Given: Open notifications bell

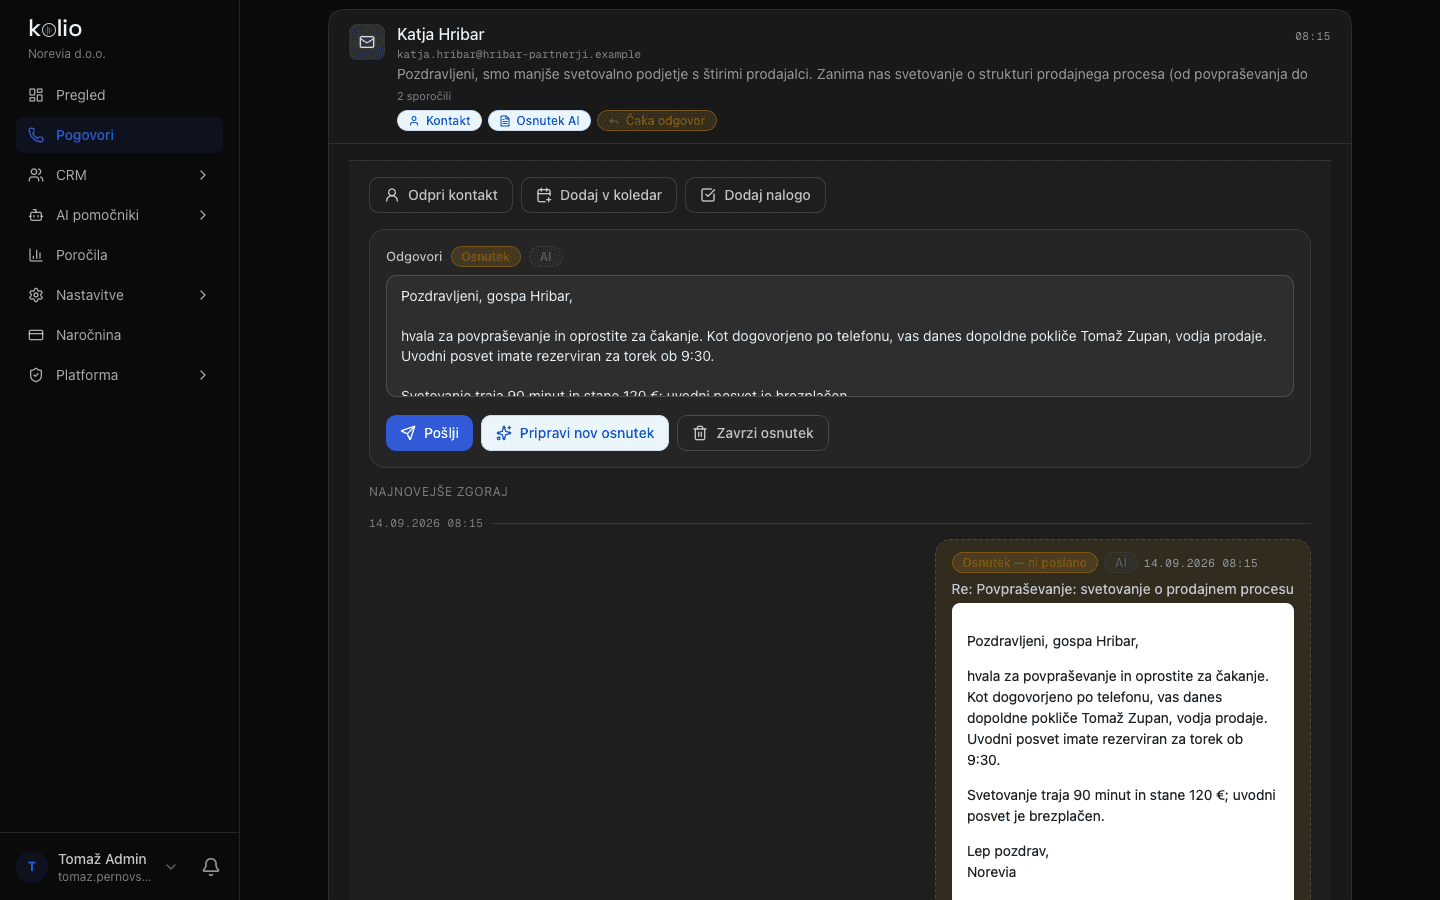Looking at the screenshot, I should coord(211,867).
